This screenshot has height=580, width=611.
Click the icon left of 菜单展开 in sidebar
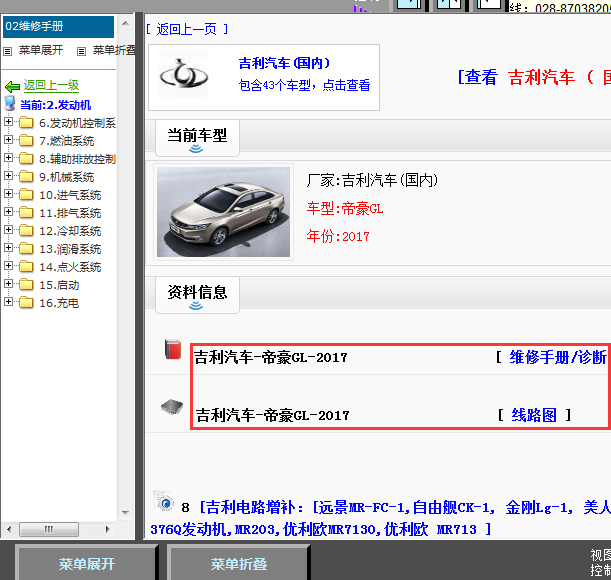click(7, 51)
